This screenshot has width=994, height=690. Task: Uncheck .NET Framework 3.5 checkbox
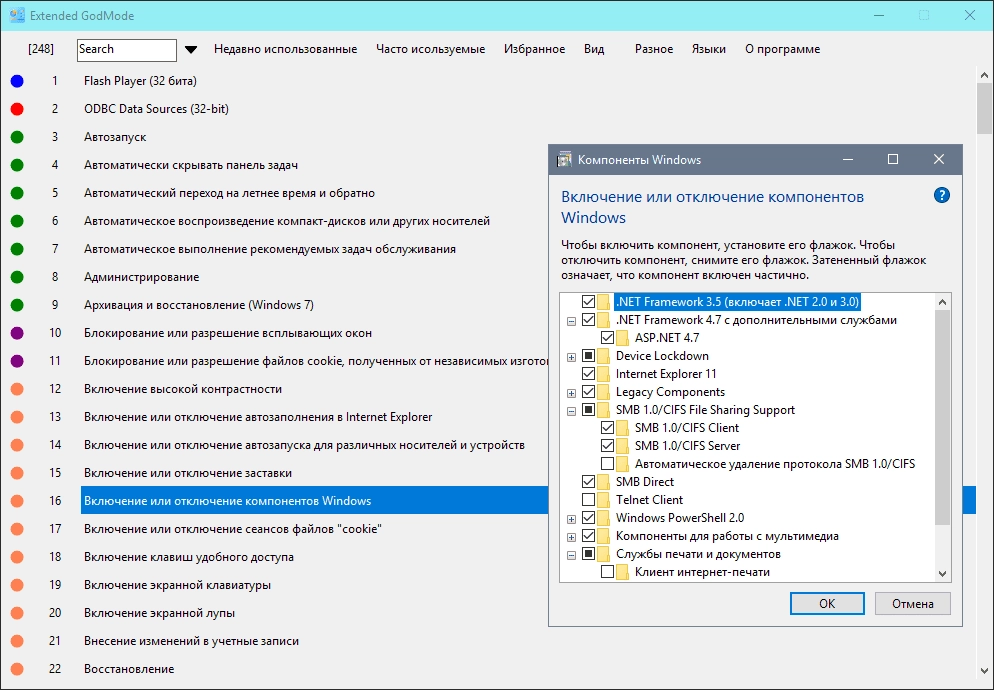pyautogui.click(x=588, y=302)
